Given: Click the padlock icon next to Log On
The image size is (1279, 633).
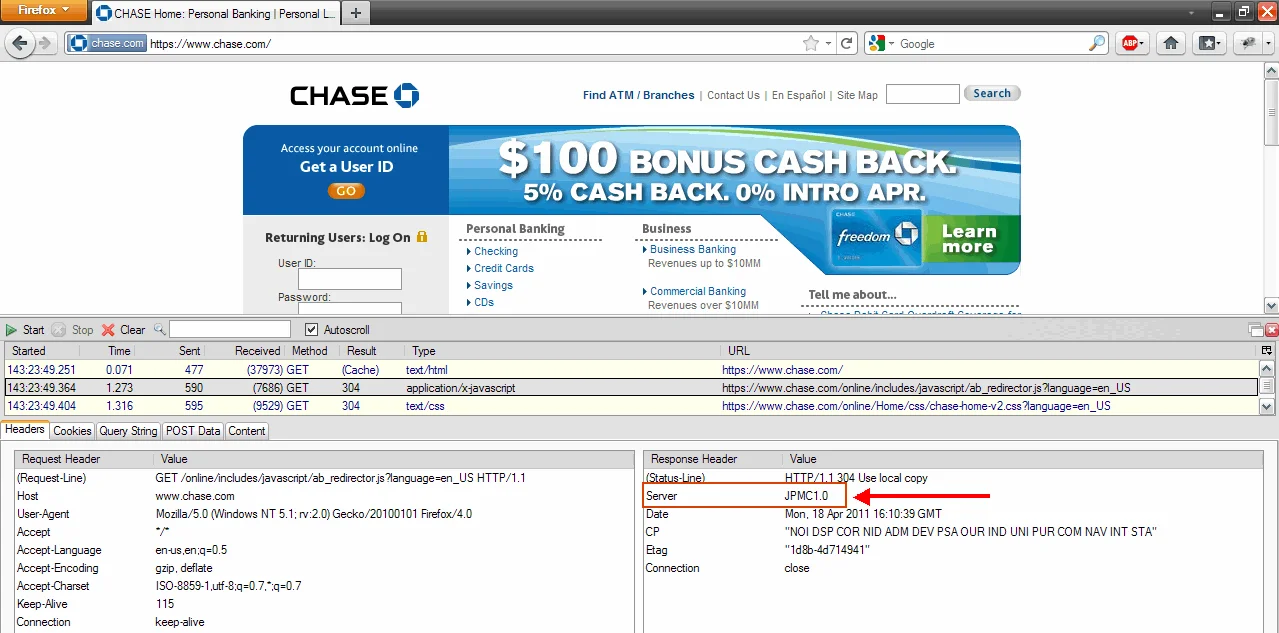Looking at the screenshot, I should click(421, 237).
